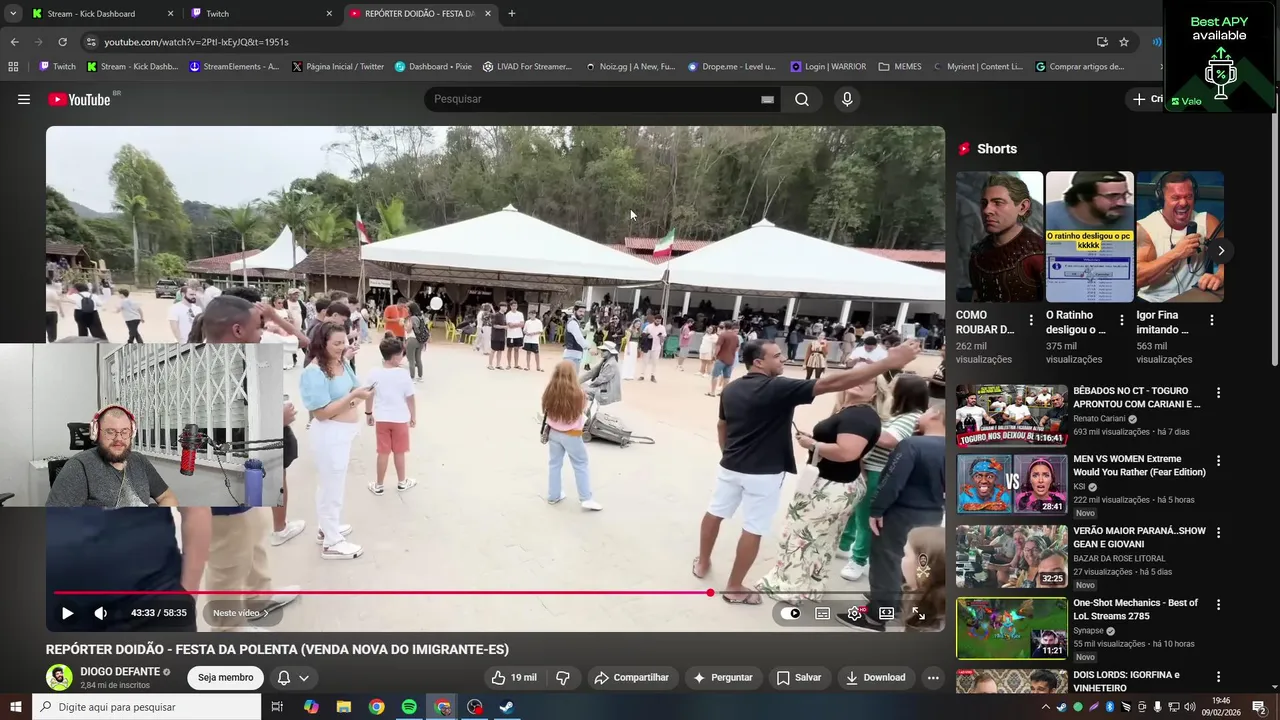Seek using the red progress bar scrubber

click(x=710, y=593)
